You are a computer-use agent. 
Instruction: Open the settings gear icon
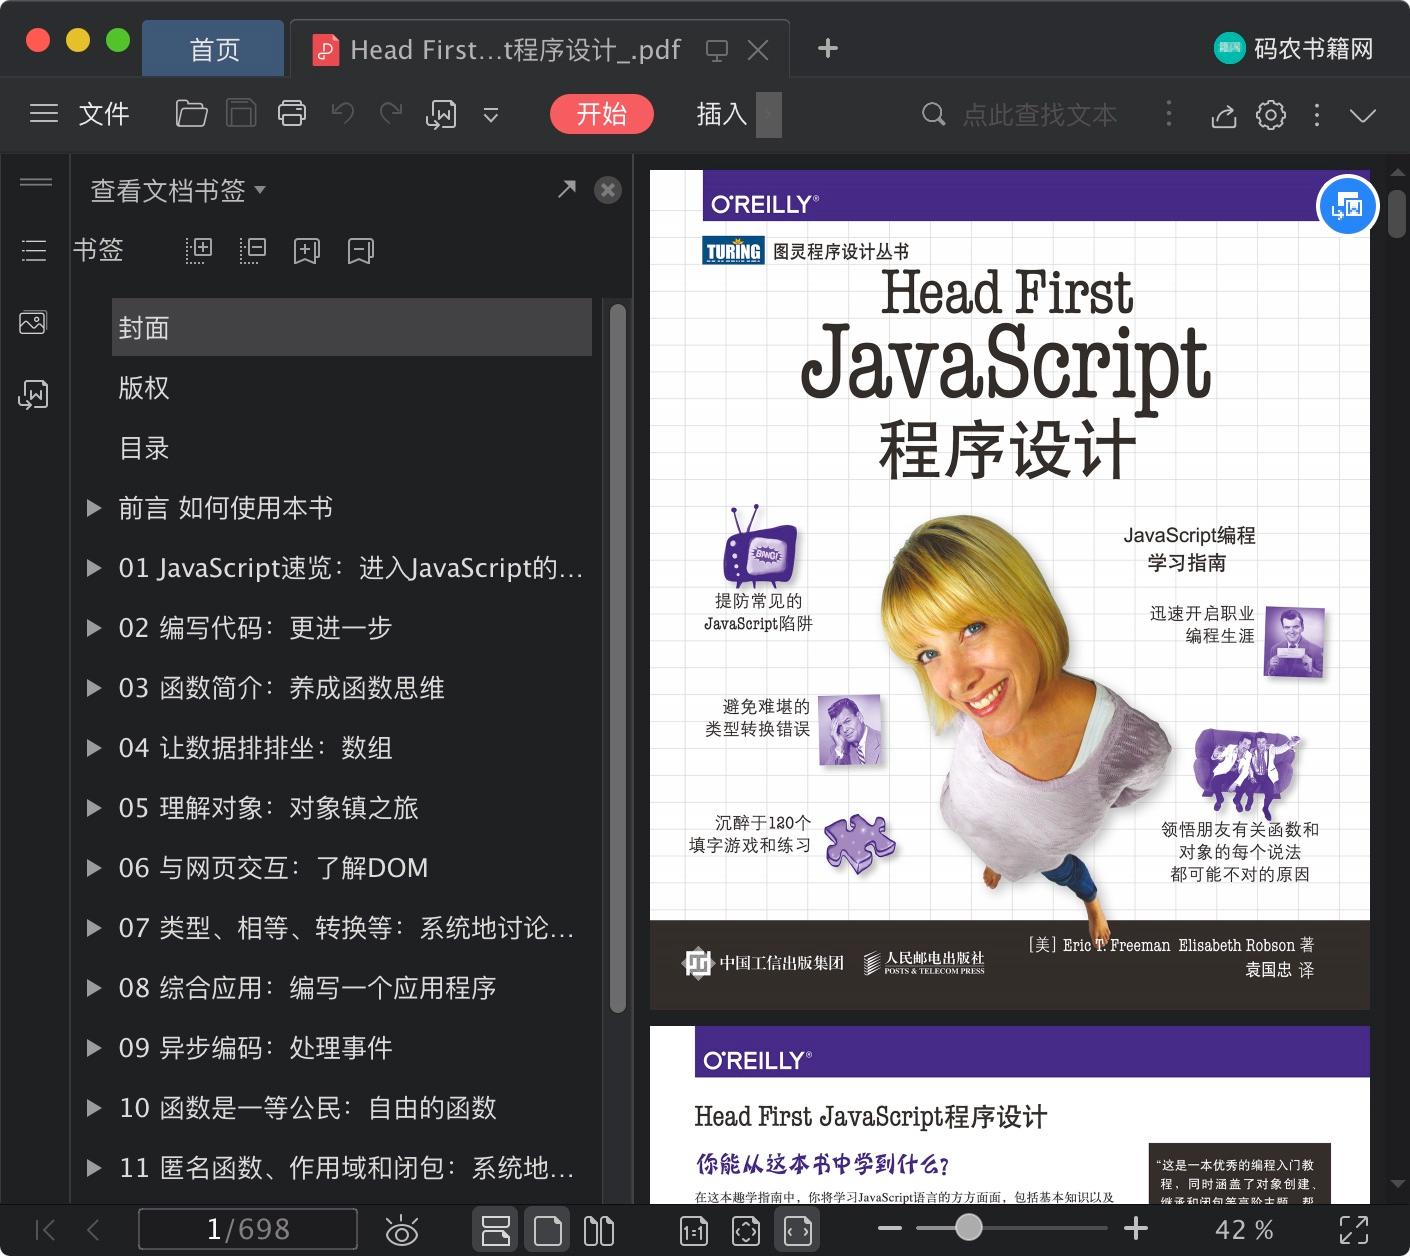[1271, 115]
